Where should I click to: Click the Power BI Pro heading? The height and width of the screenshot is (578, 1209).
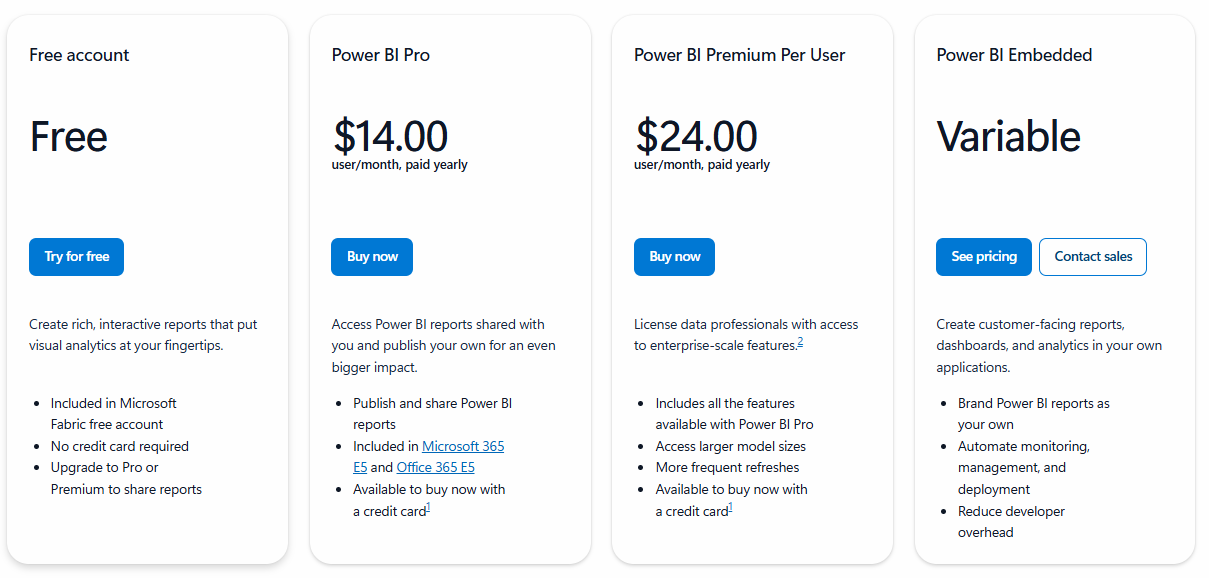click(x=381, y=56)
